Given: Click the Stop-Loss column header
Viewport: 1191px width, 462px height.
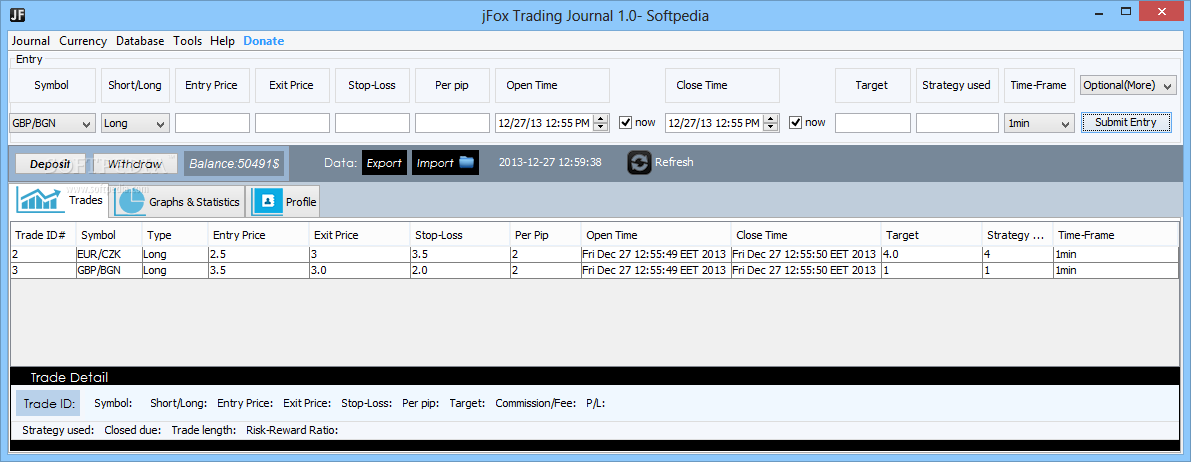Looking at the screenshot, I should [x=459, y=236].
